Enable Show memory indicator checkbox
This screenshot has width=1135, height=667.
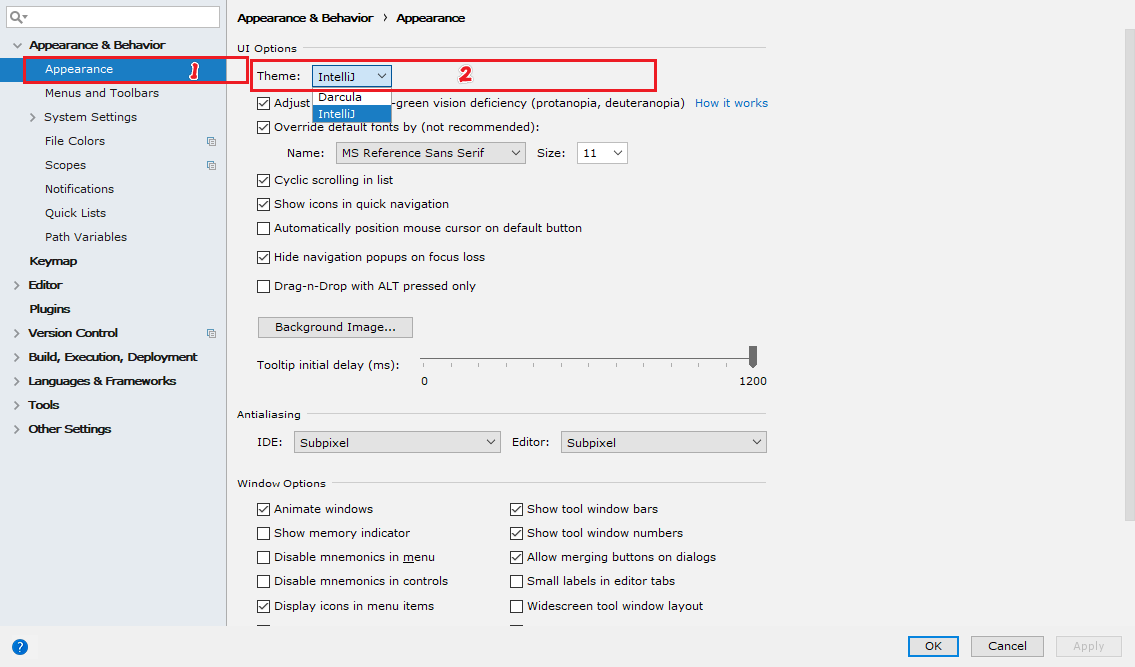pyautogui.click(x=263, y=533)
